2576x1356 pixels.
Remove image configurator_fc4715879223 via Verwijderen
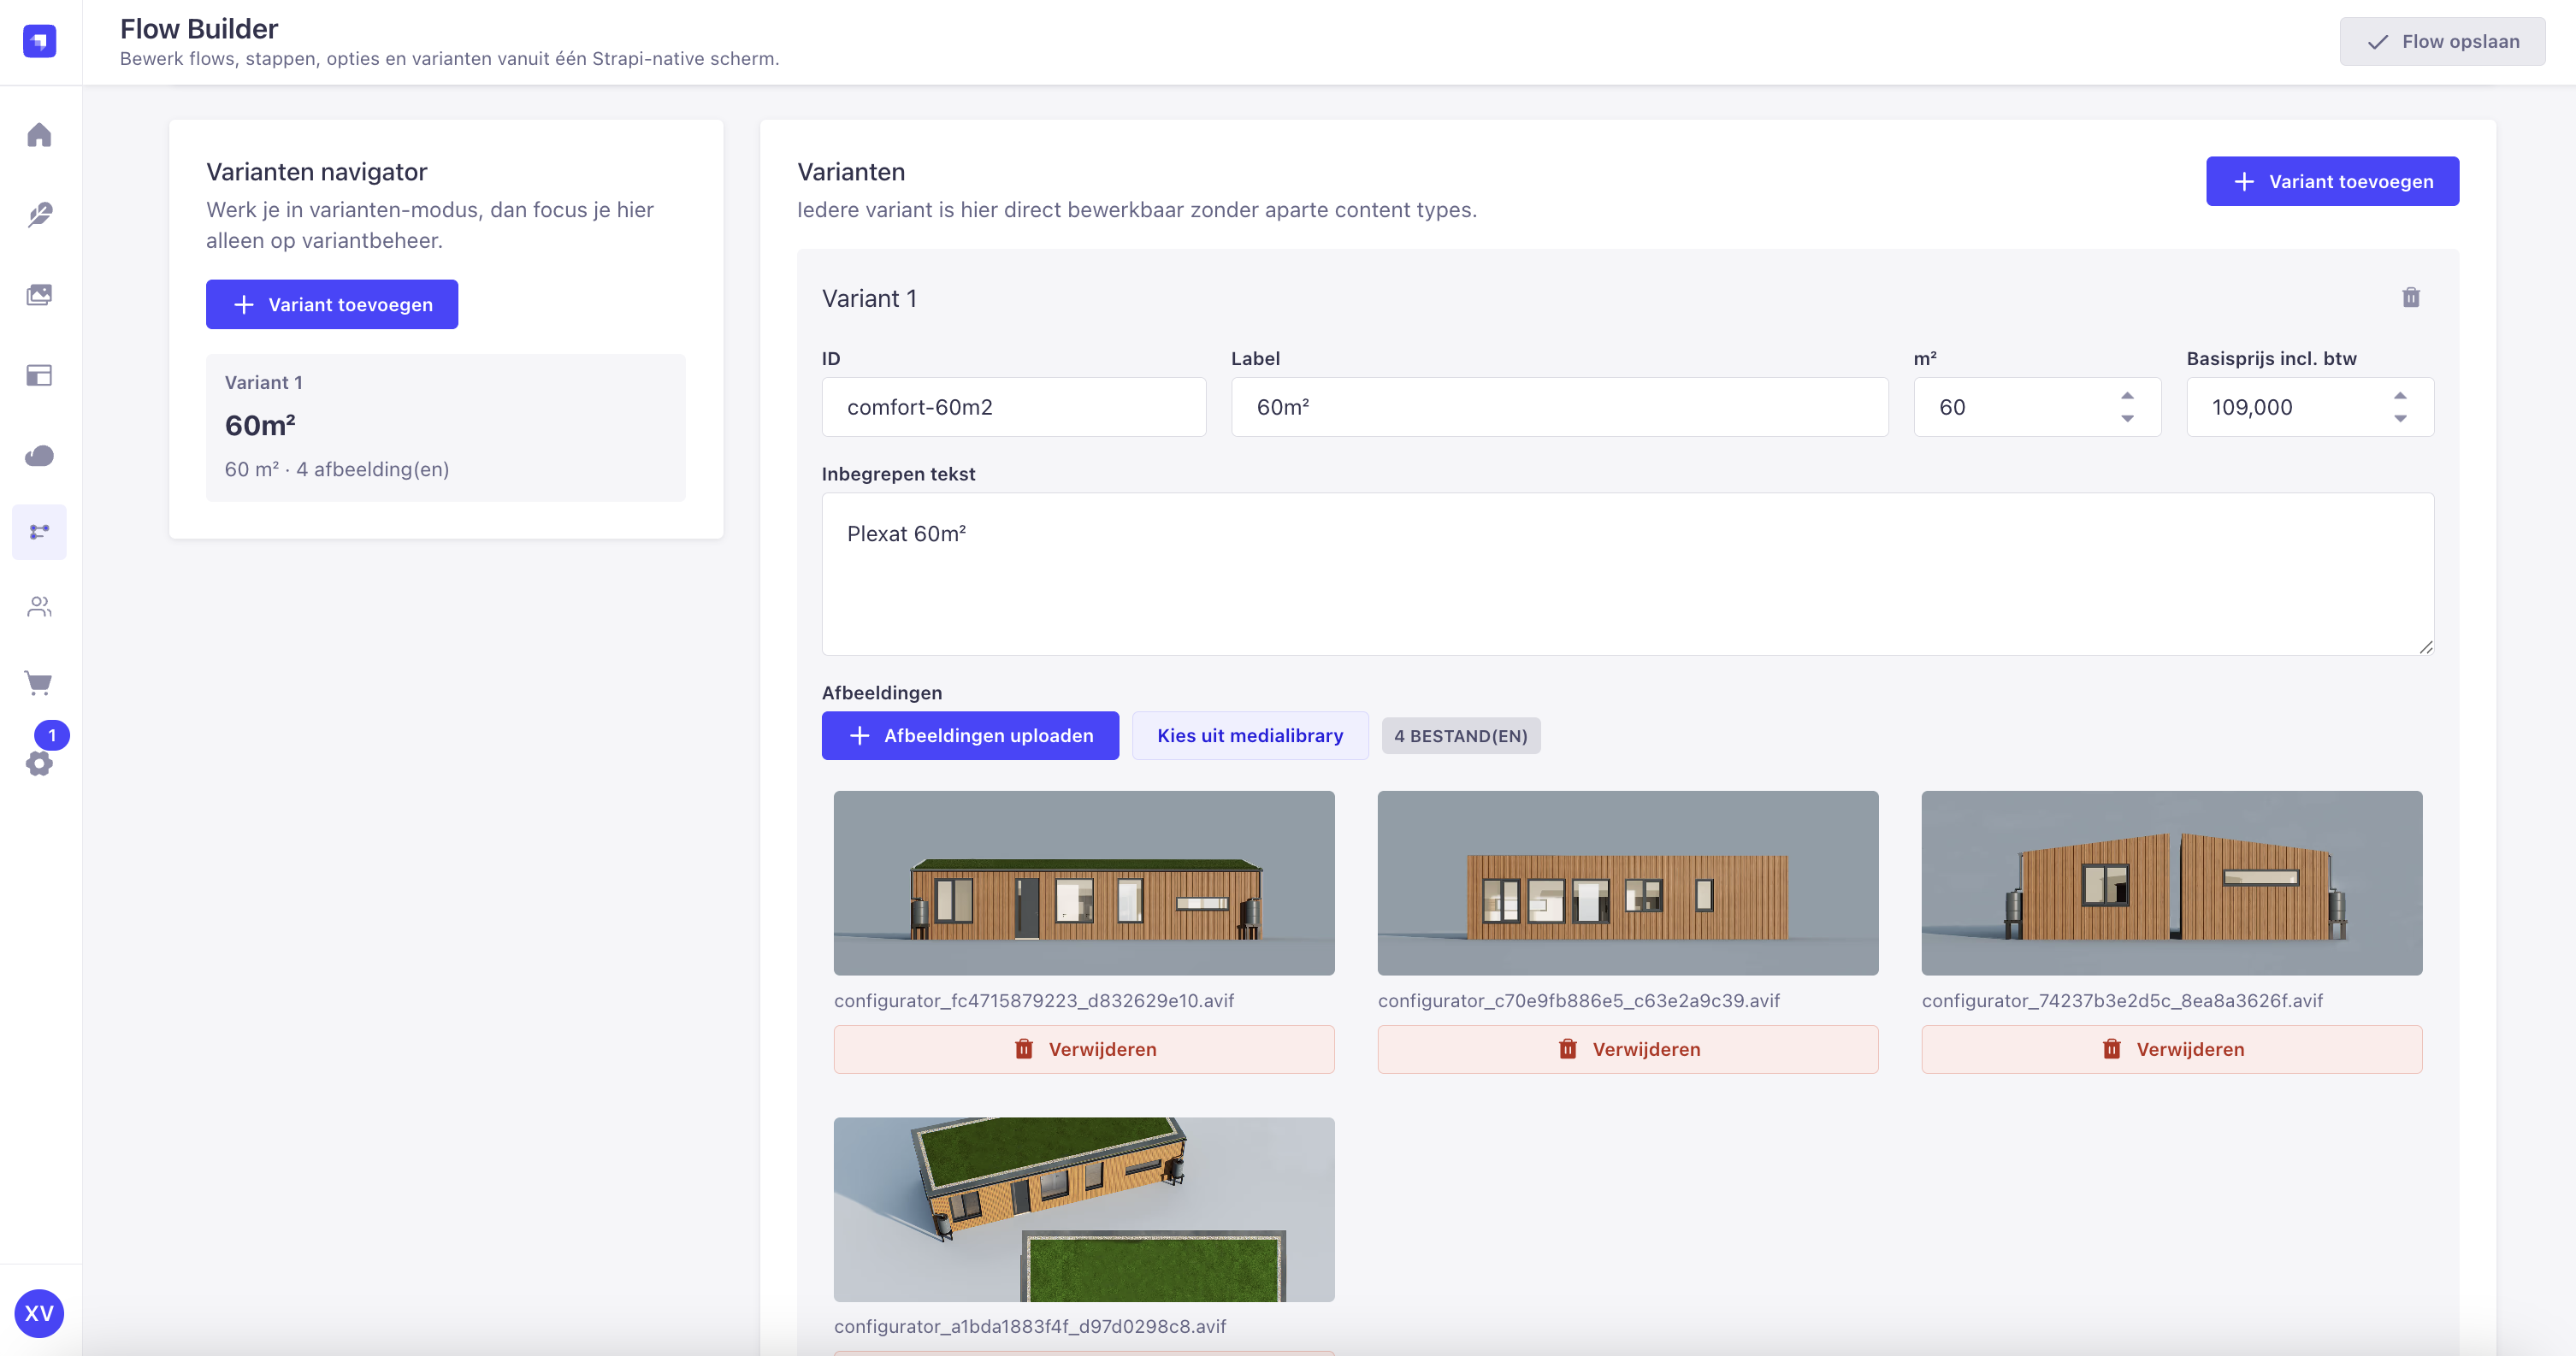(x=1084, y=1049)
